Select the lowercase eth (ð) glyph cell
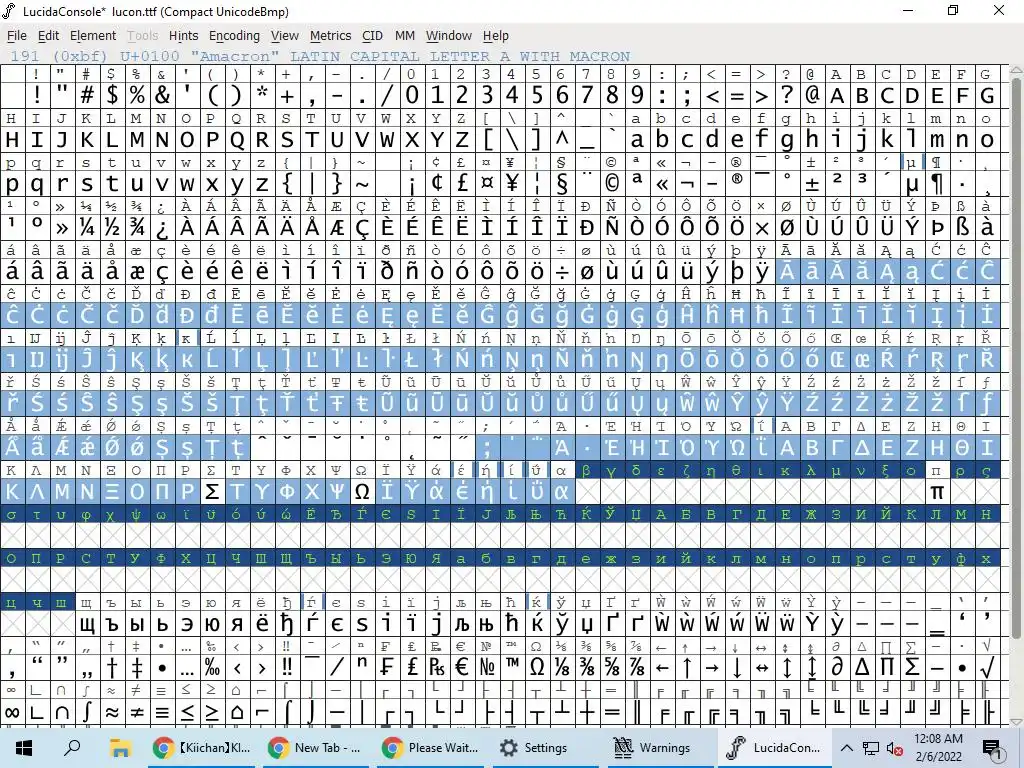Image resolution: width=1024 pixels, height=768 pixels. tap(387, 271)
